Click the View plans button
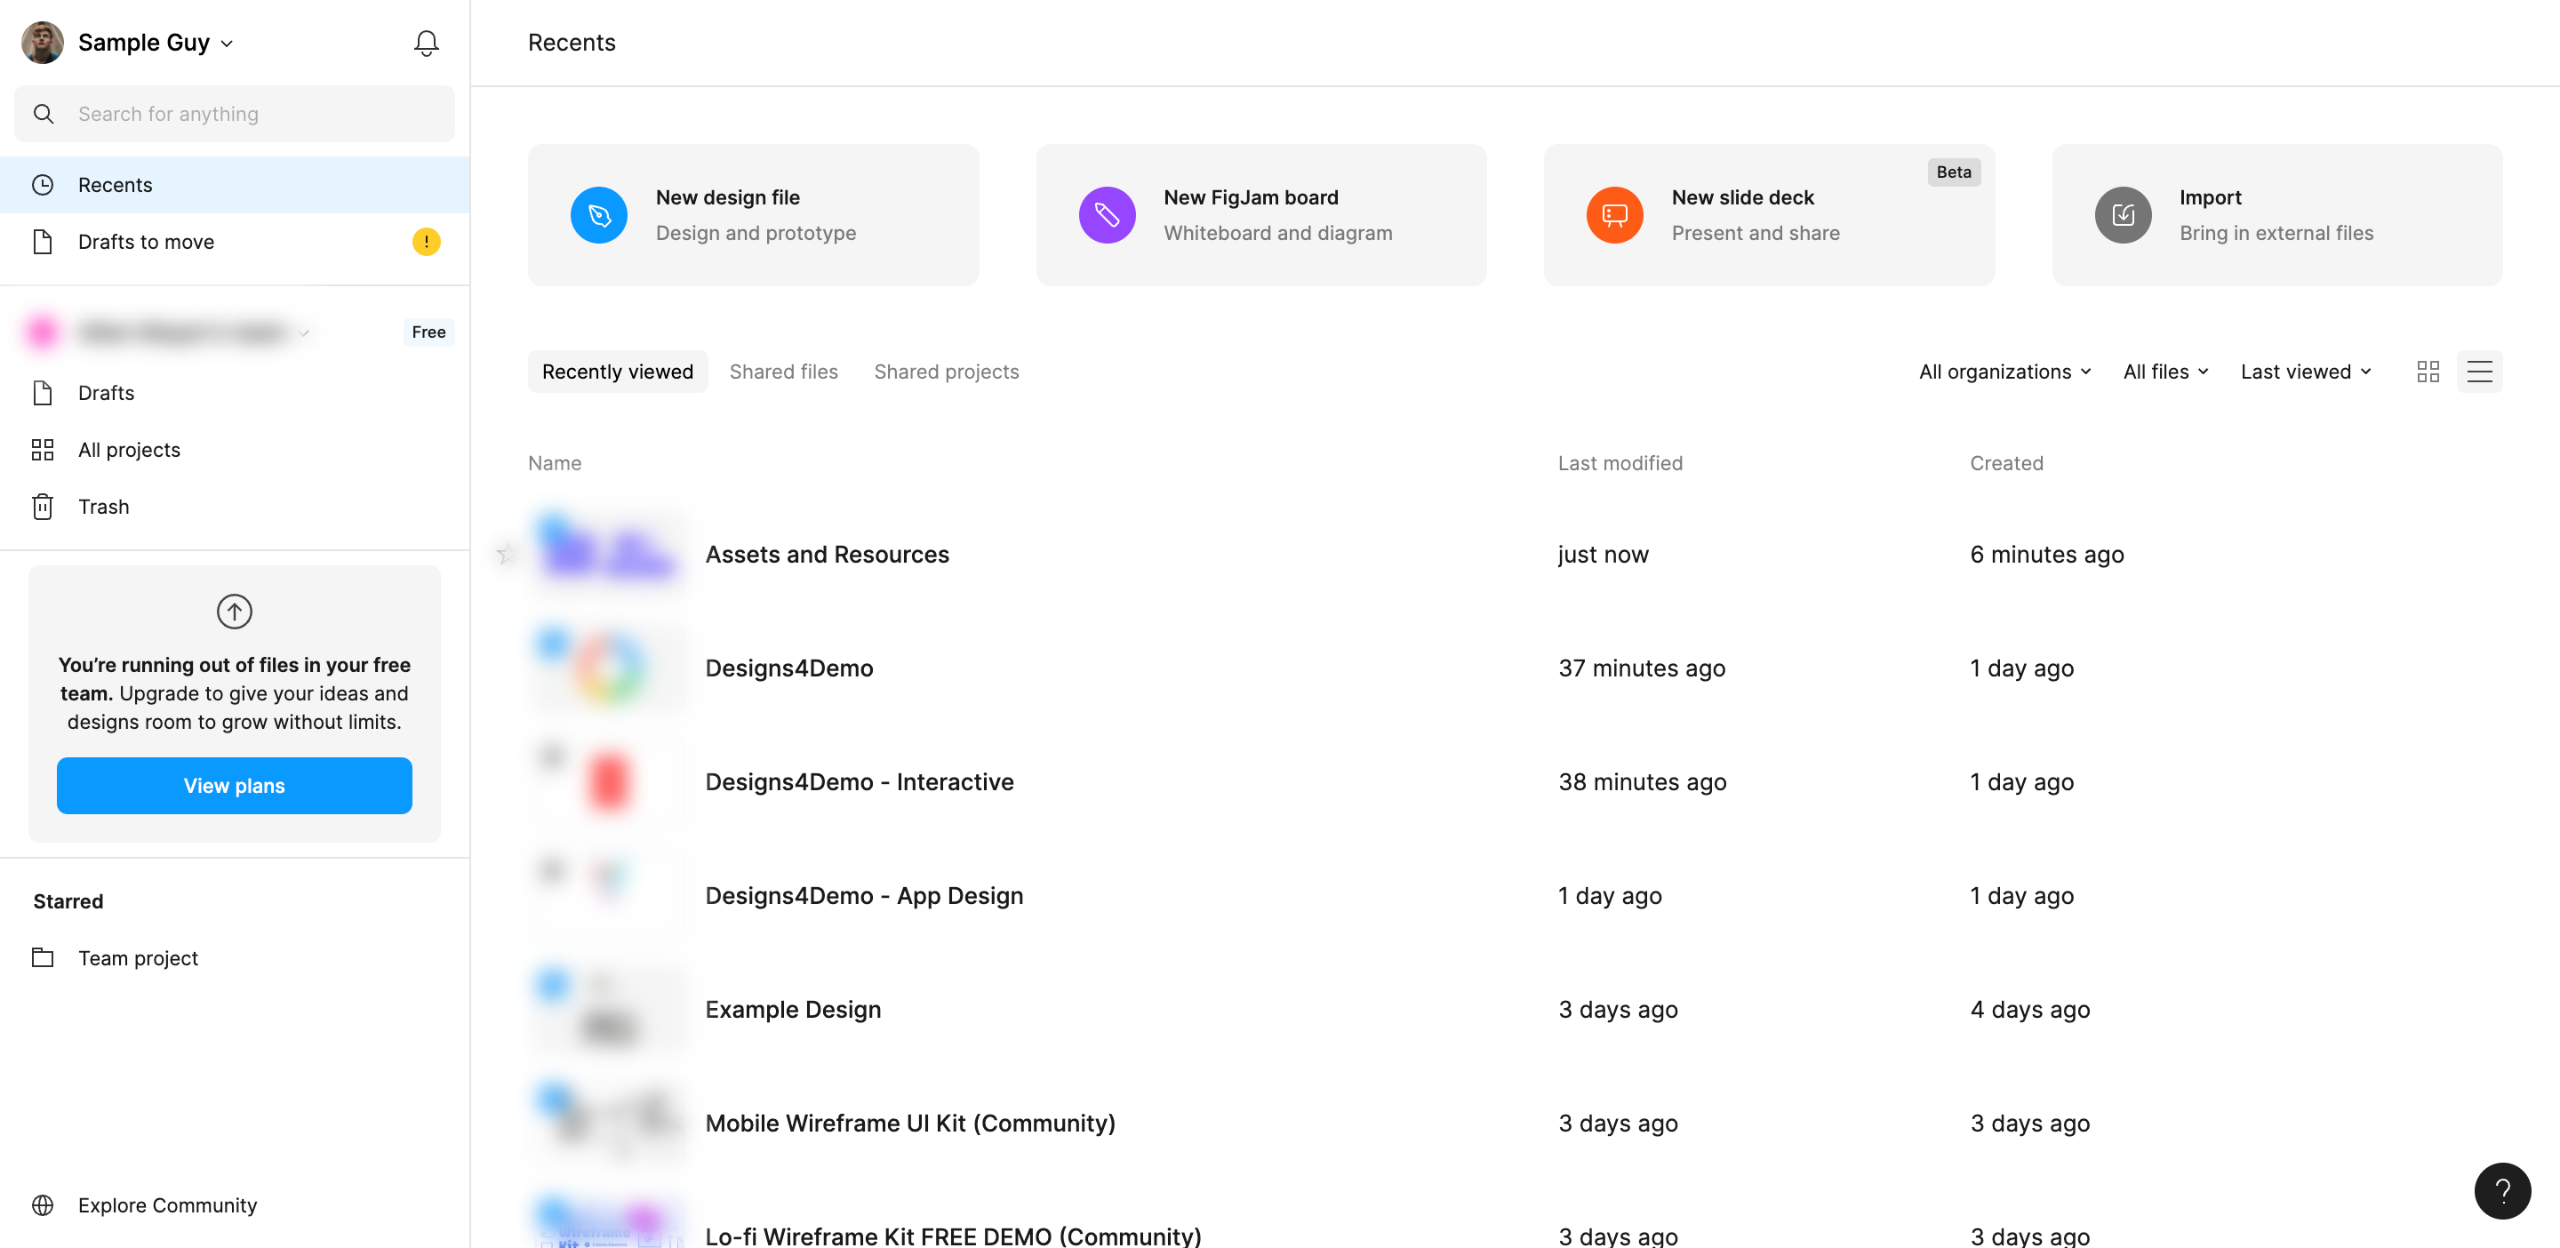This screenshot has width=2560, height=1248. (x=234, y=786)
